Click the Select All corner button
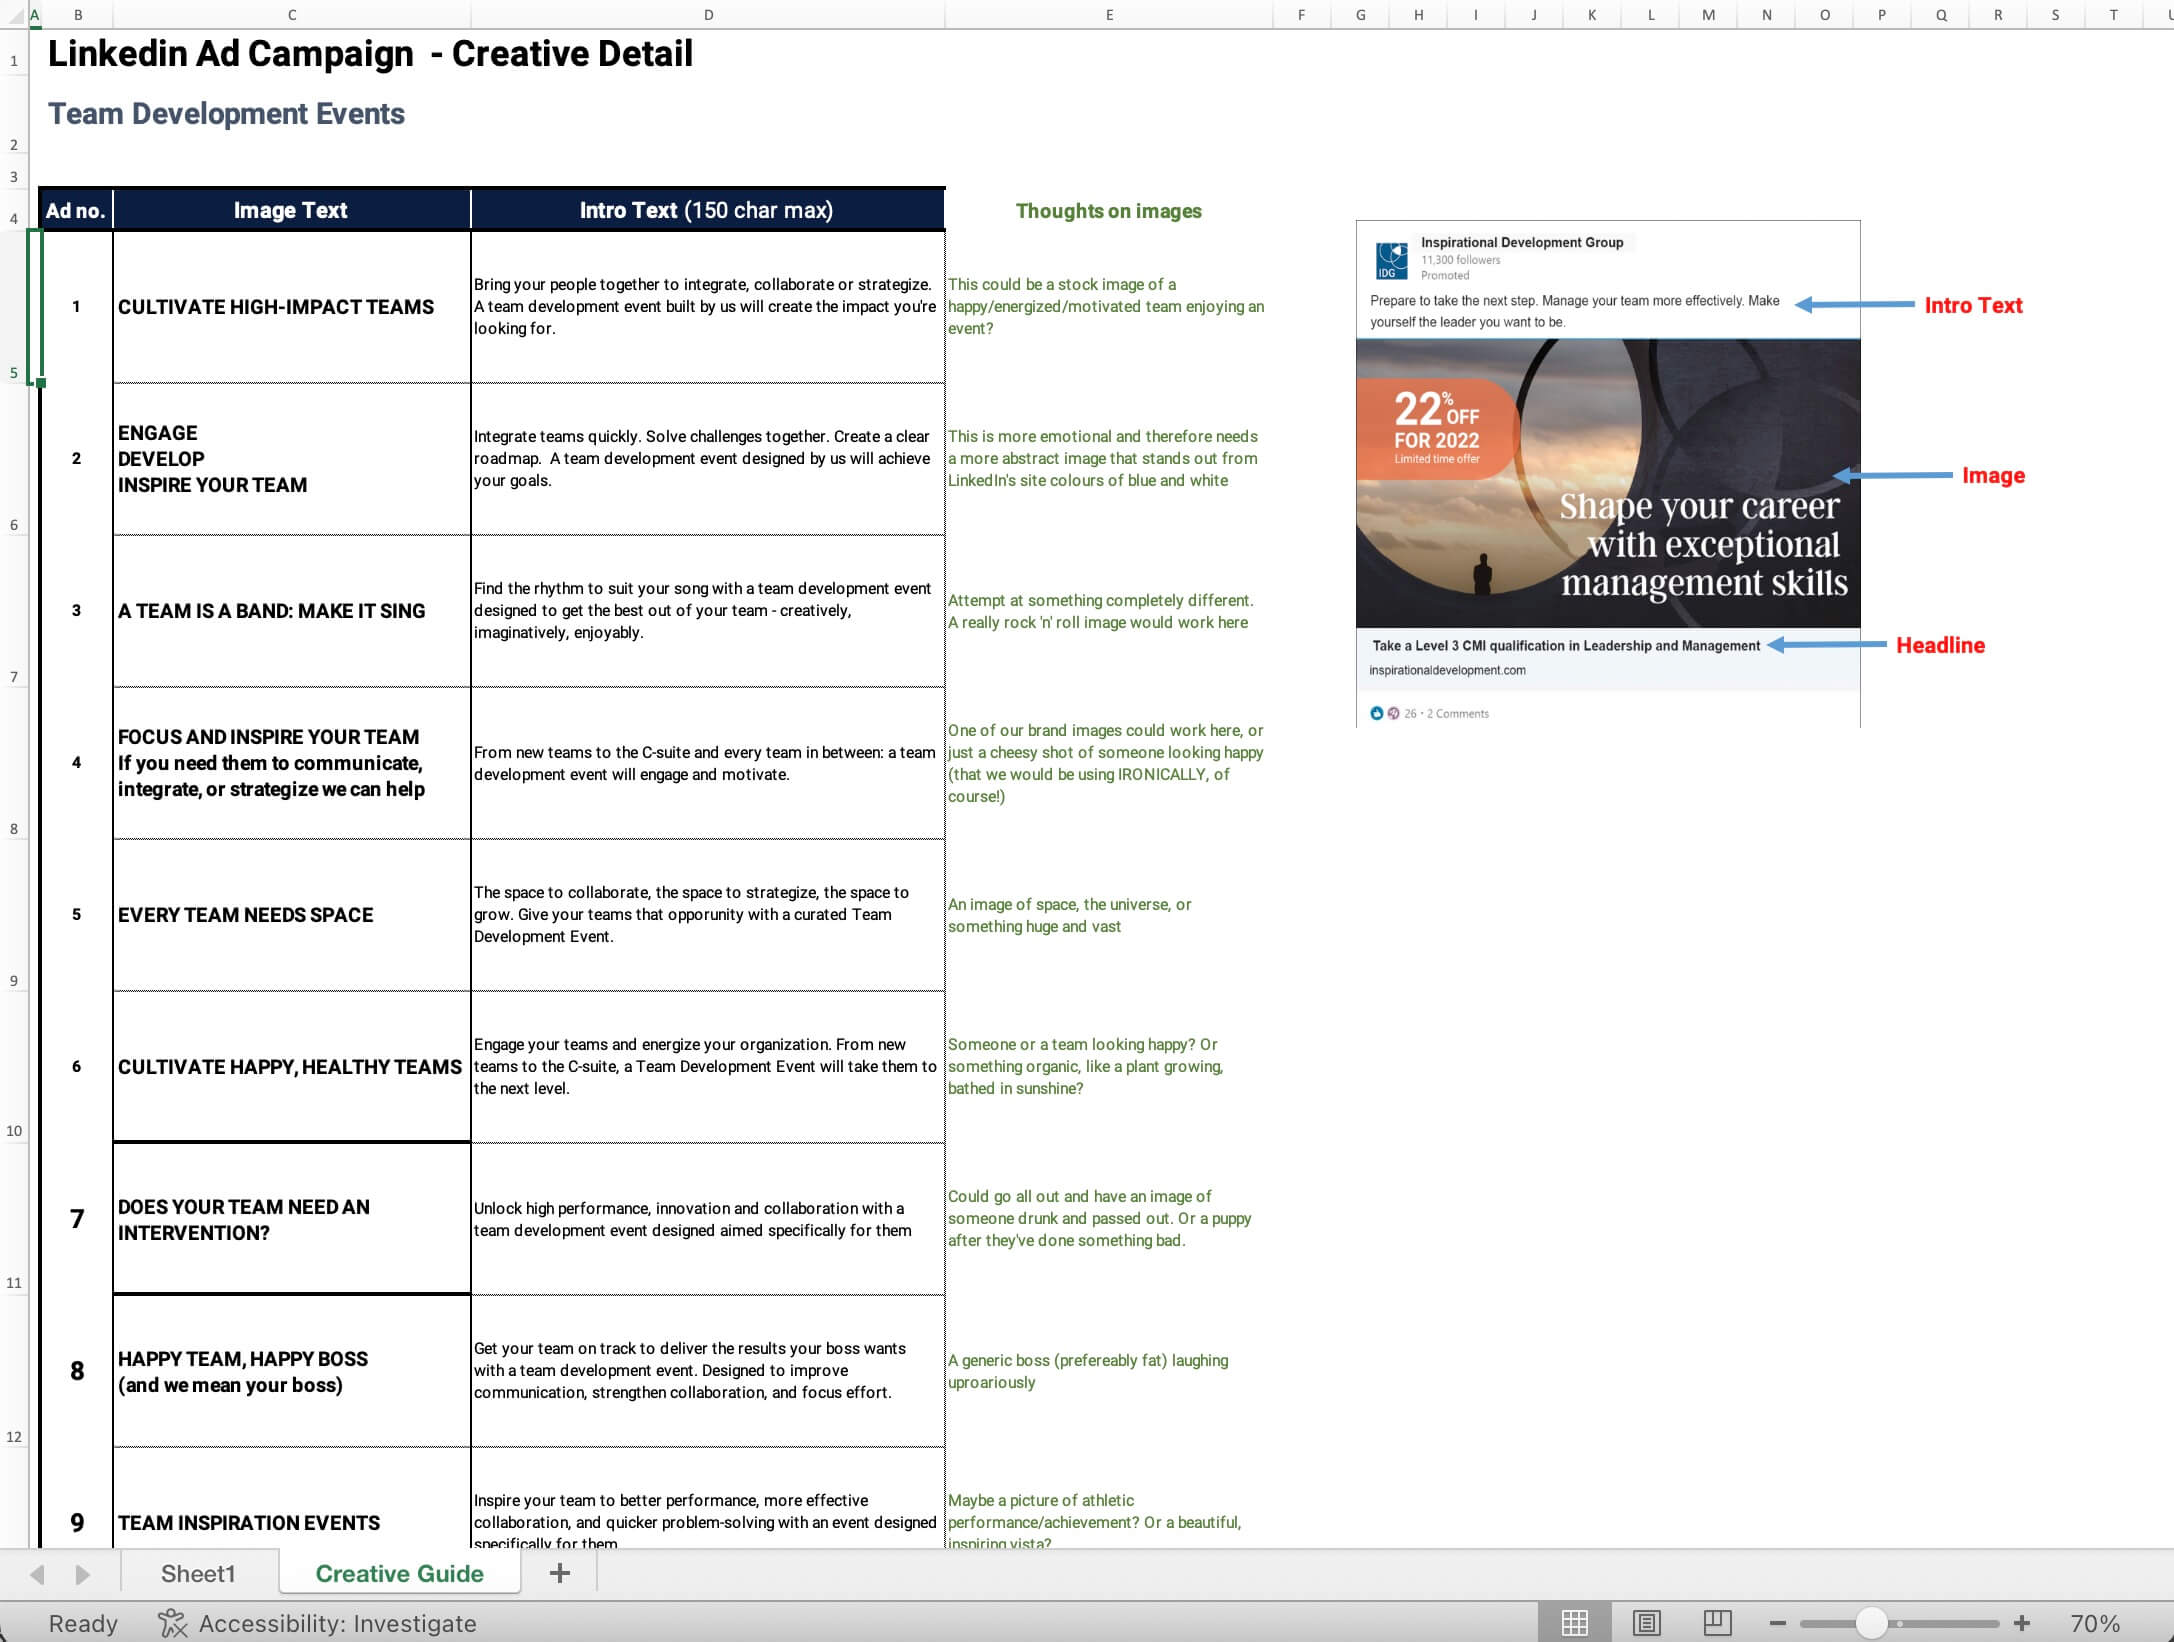Screen dimensions: 2174x1642 (x=14, y=15)
